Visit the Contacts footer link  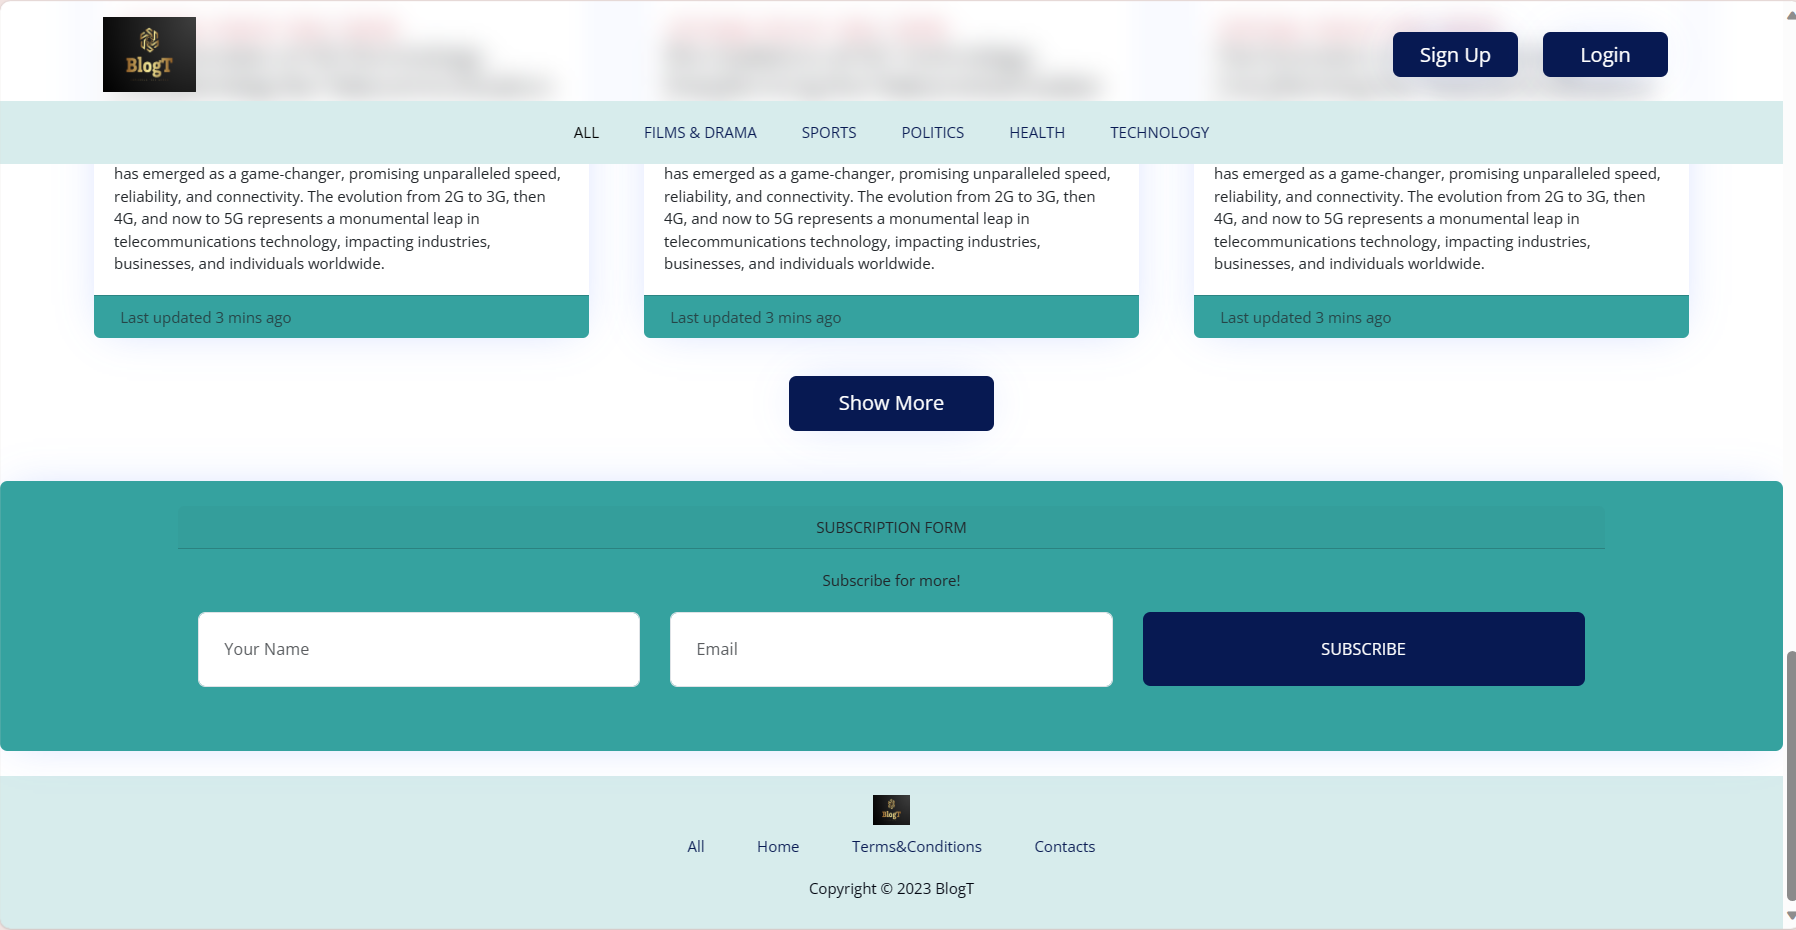(x=1064, y=847)
